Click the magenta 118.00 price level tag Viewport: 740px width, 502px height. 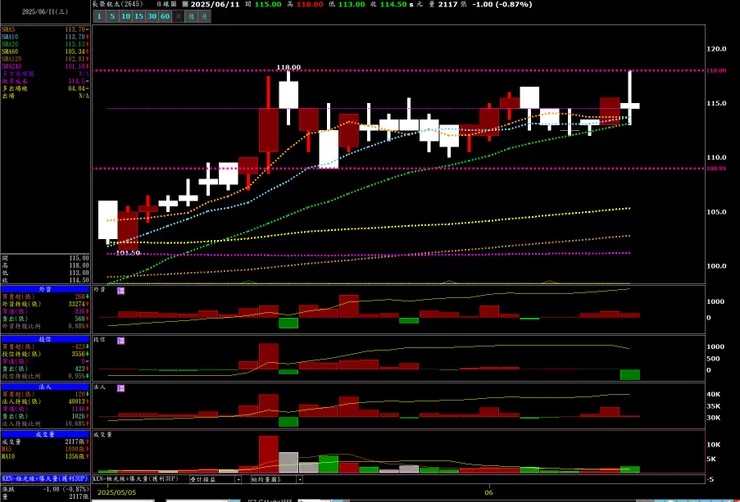click(x=716, y=71)
